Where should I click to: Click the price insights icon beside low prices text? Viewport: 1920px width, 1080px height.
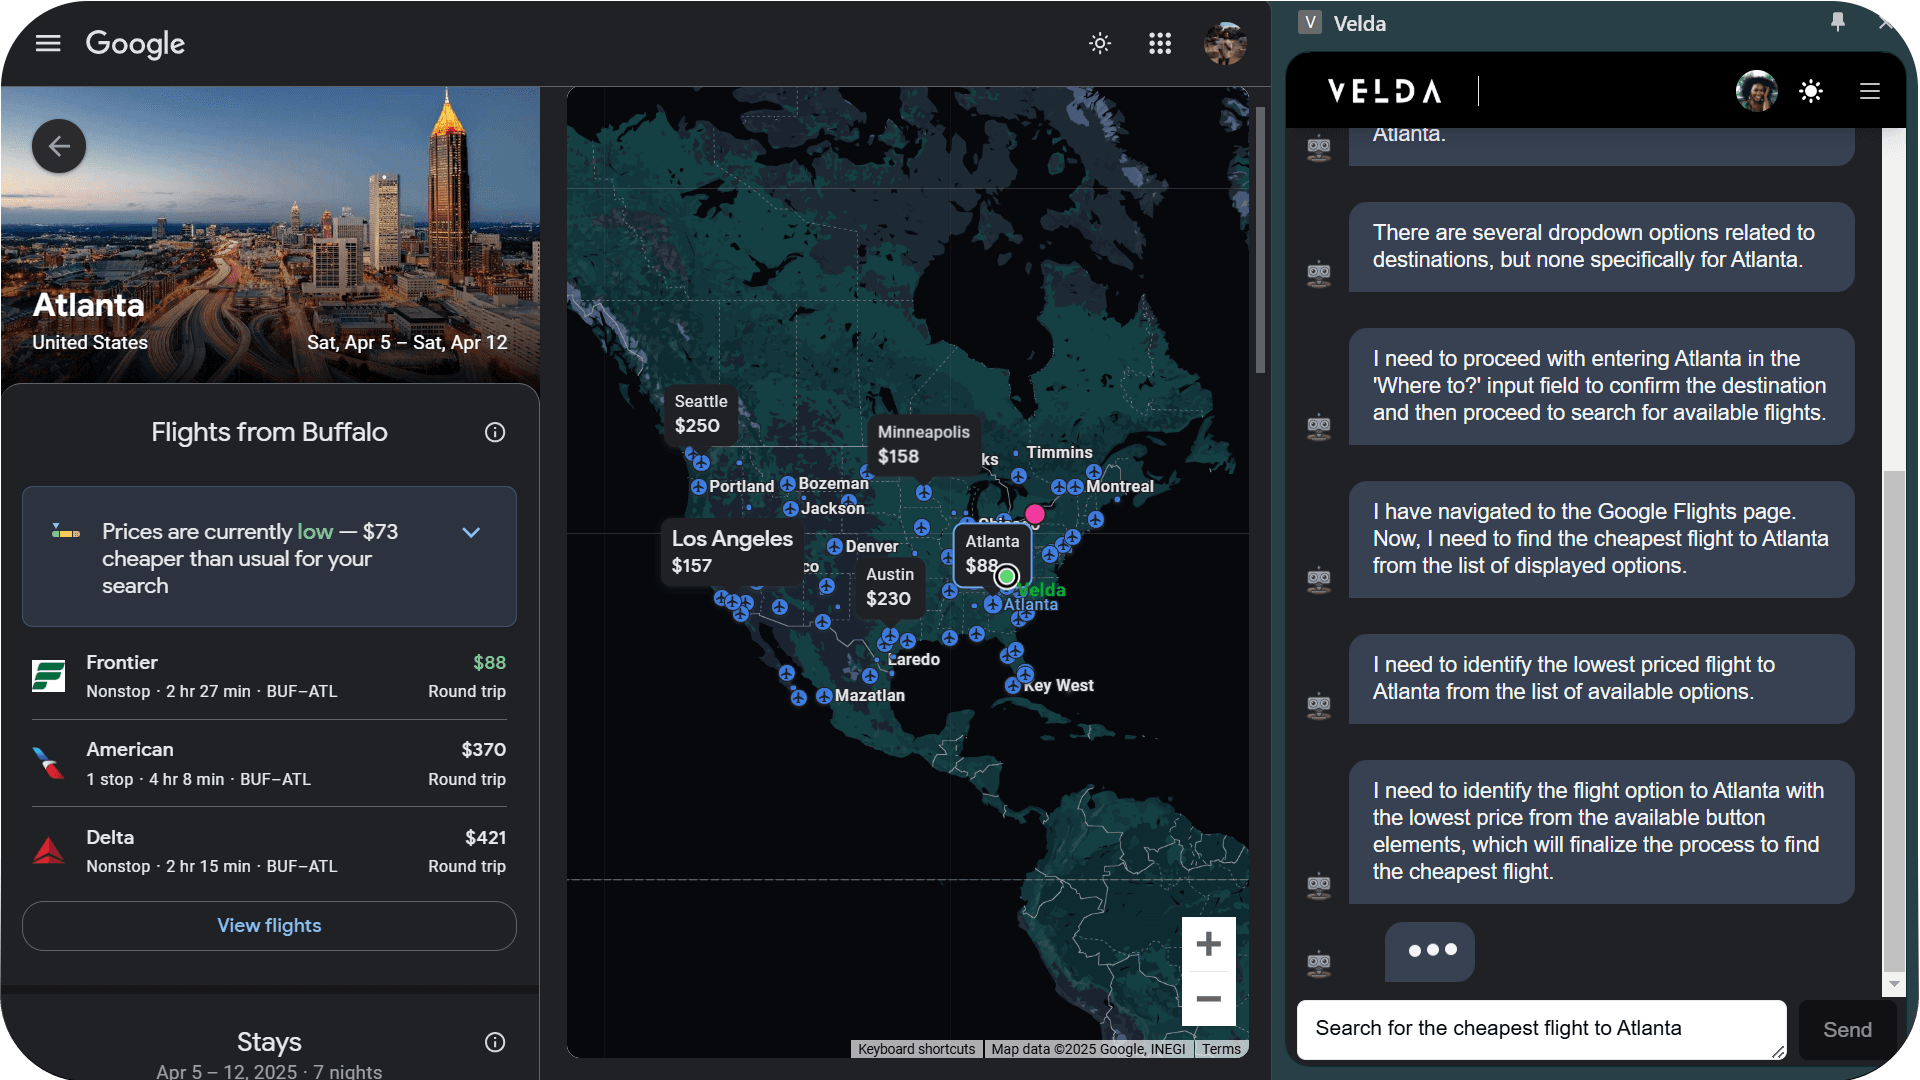pos(66,532)
